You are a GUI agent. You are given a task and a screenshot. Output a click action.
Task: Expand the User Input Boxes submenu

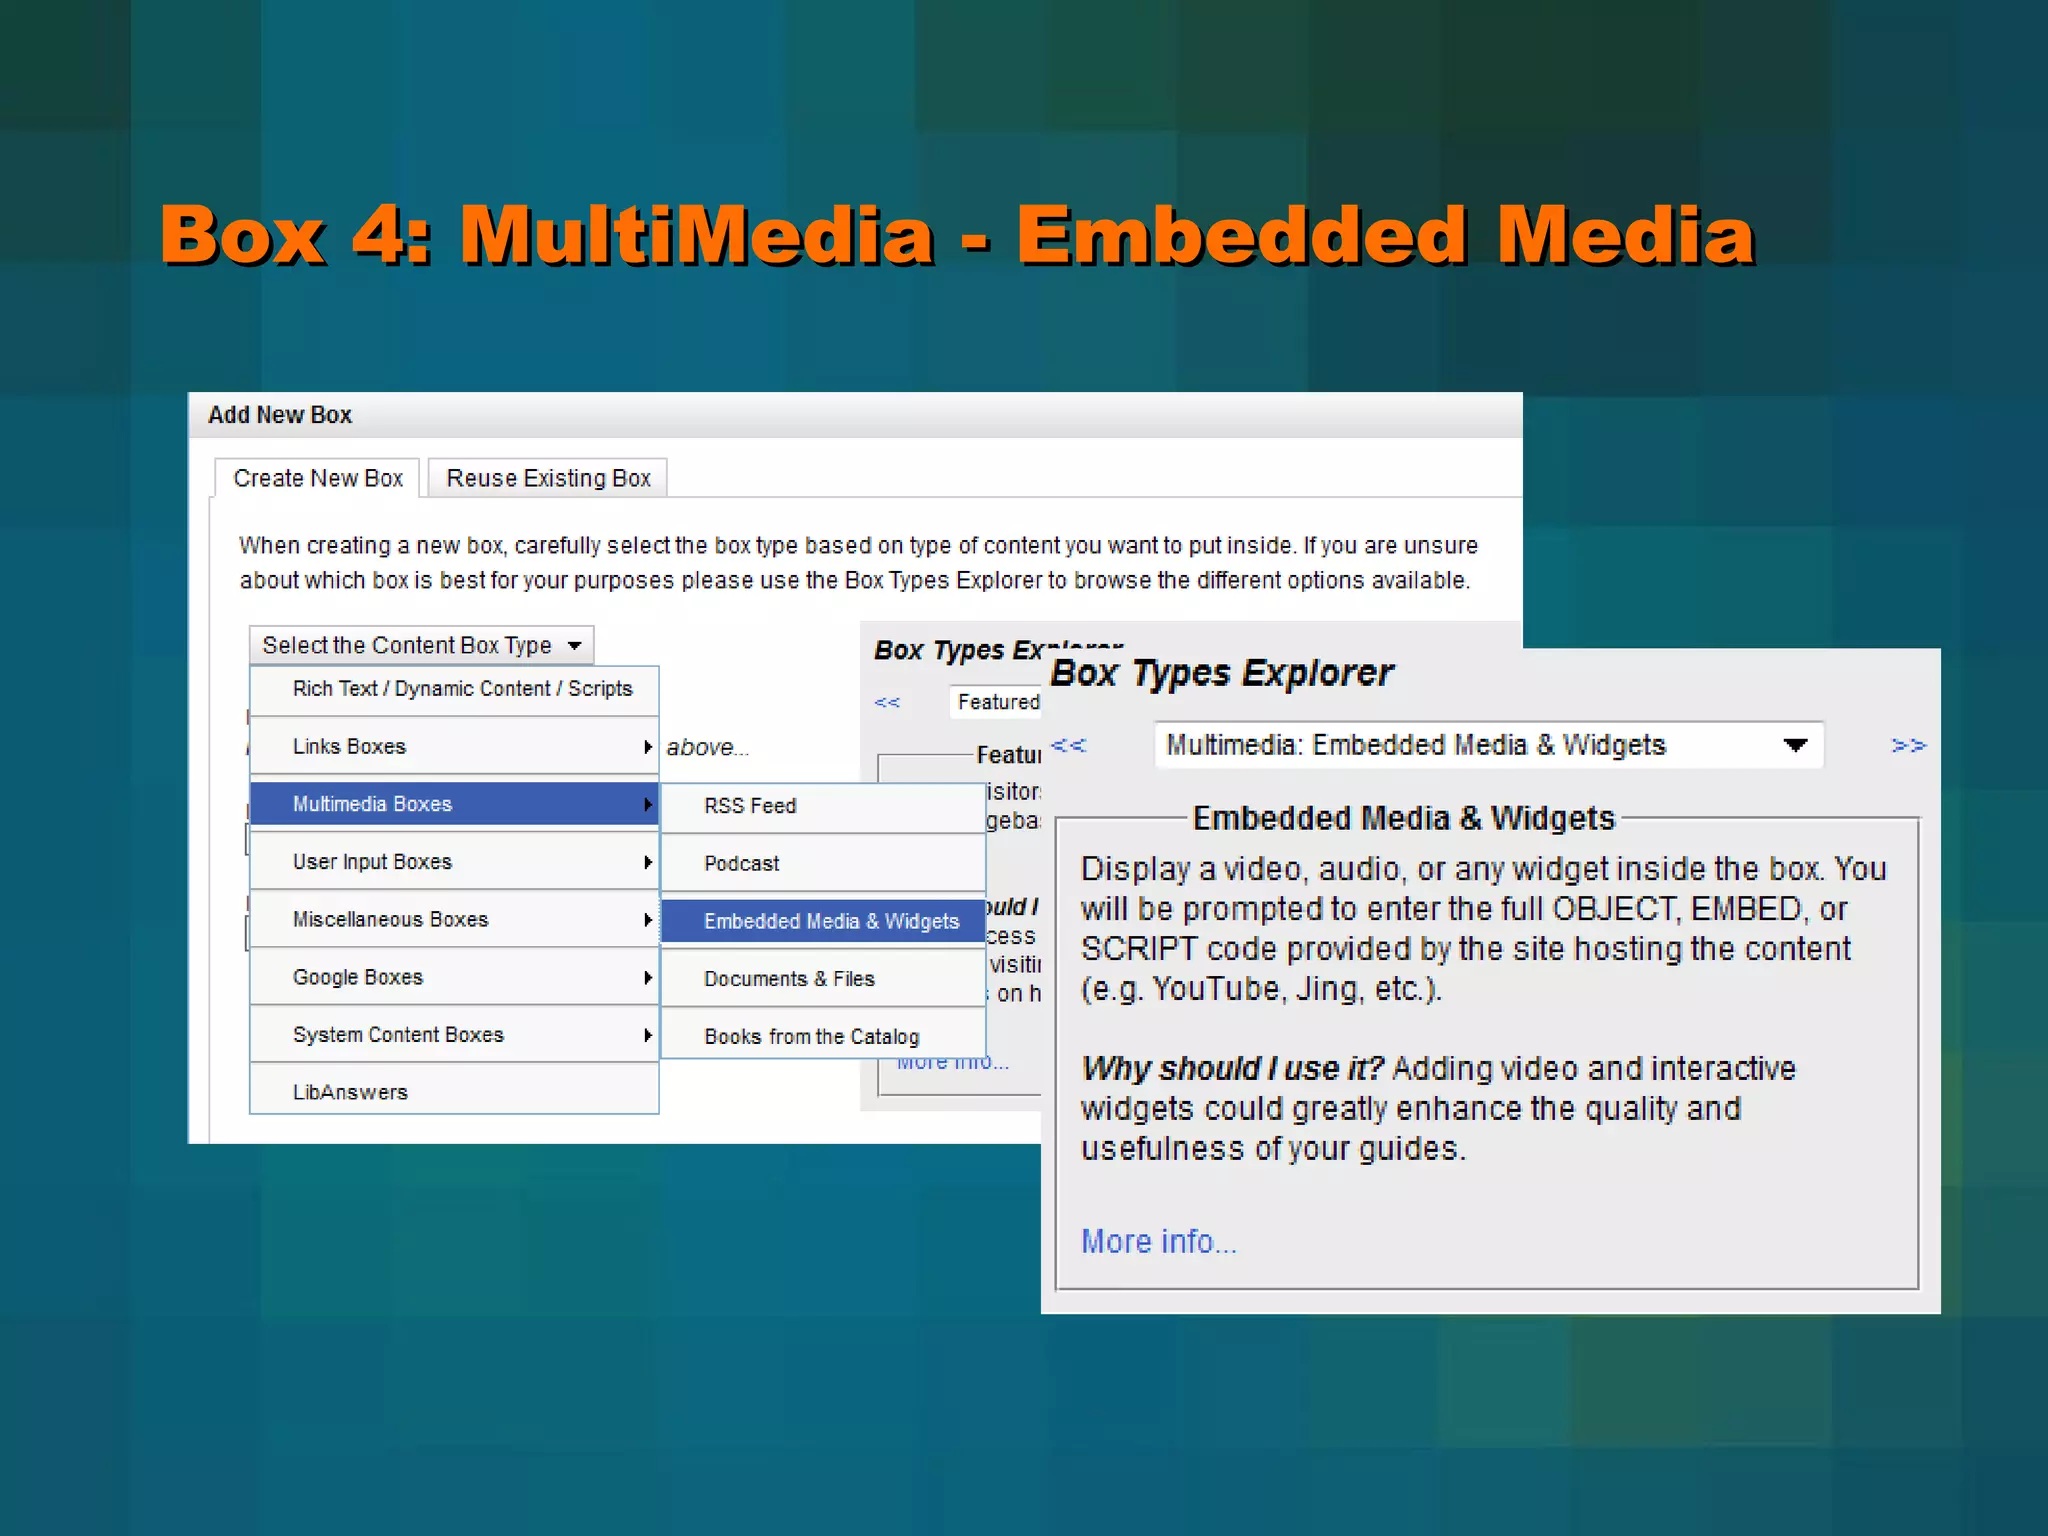point(454,862)
